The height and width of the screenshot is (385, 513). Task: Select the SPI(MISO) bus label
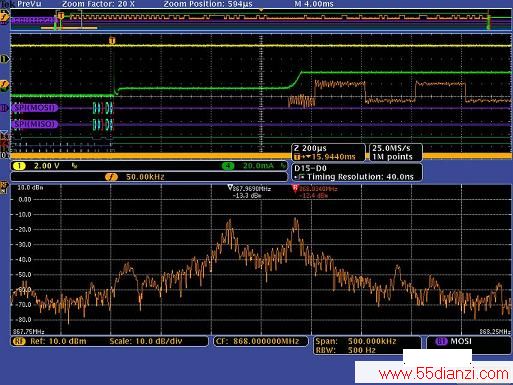[35, 124]
